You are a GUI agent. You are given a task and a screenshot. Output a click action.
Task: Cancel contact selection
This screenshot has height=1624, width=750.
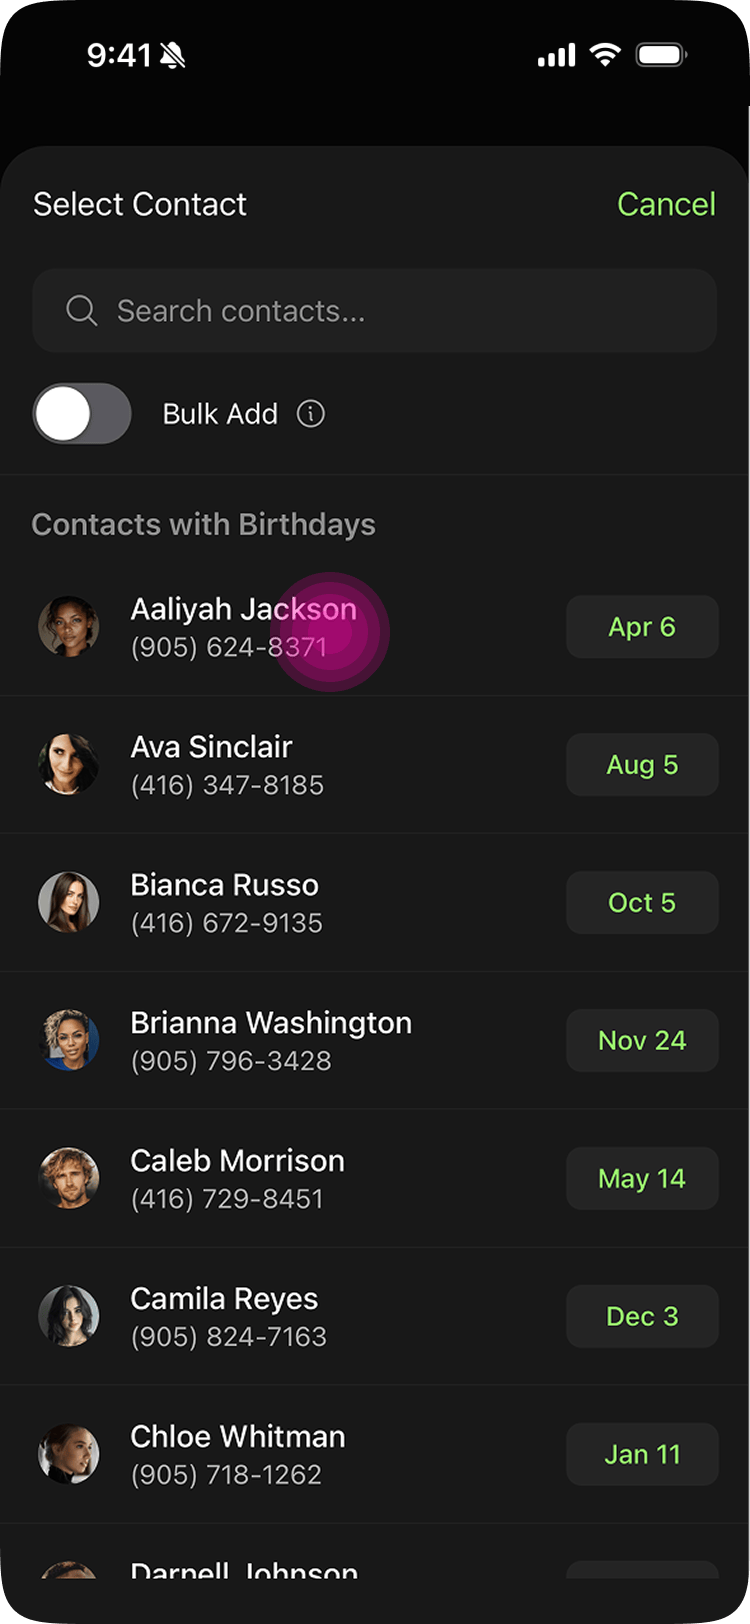point(666,204)
